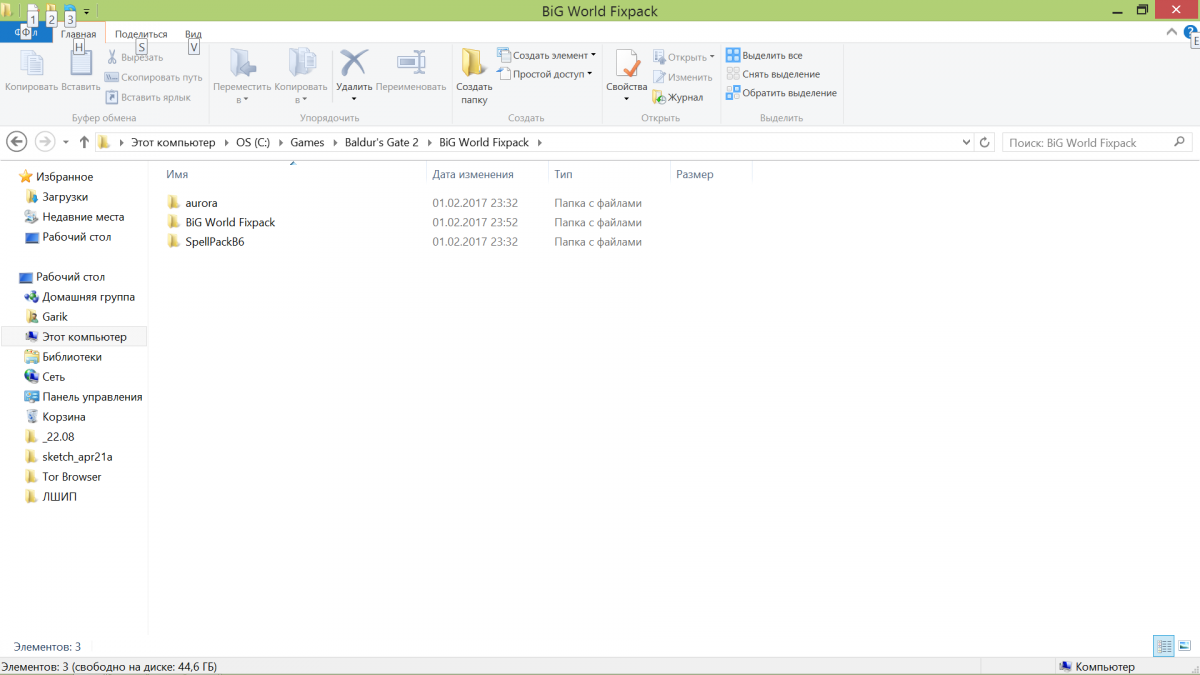
Task: Open Панель управления in the sidebar
Action: point(92,397)
